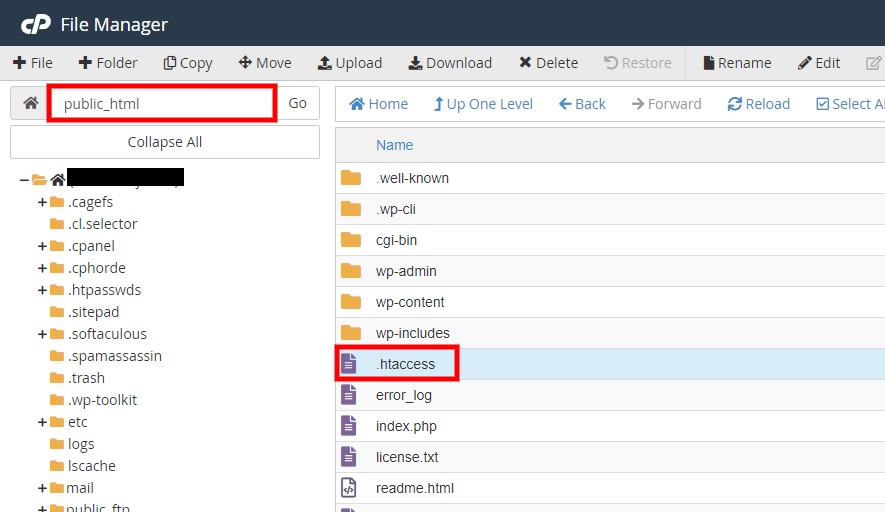Select the index.php file name
The height and width of the screenshot is (512, 885).
click(406, 426)
